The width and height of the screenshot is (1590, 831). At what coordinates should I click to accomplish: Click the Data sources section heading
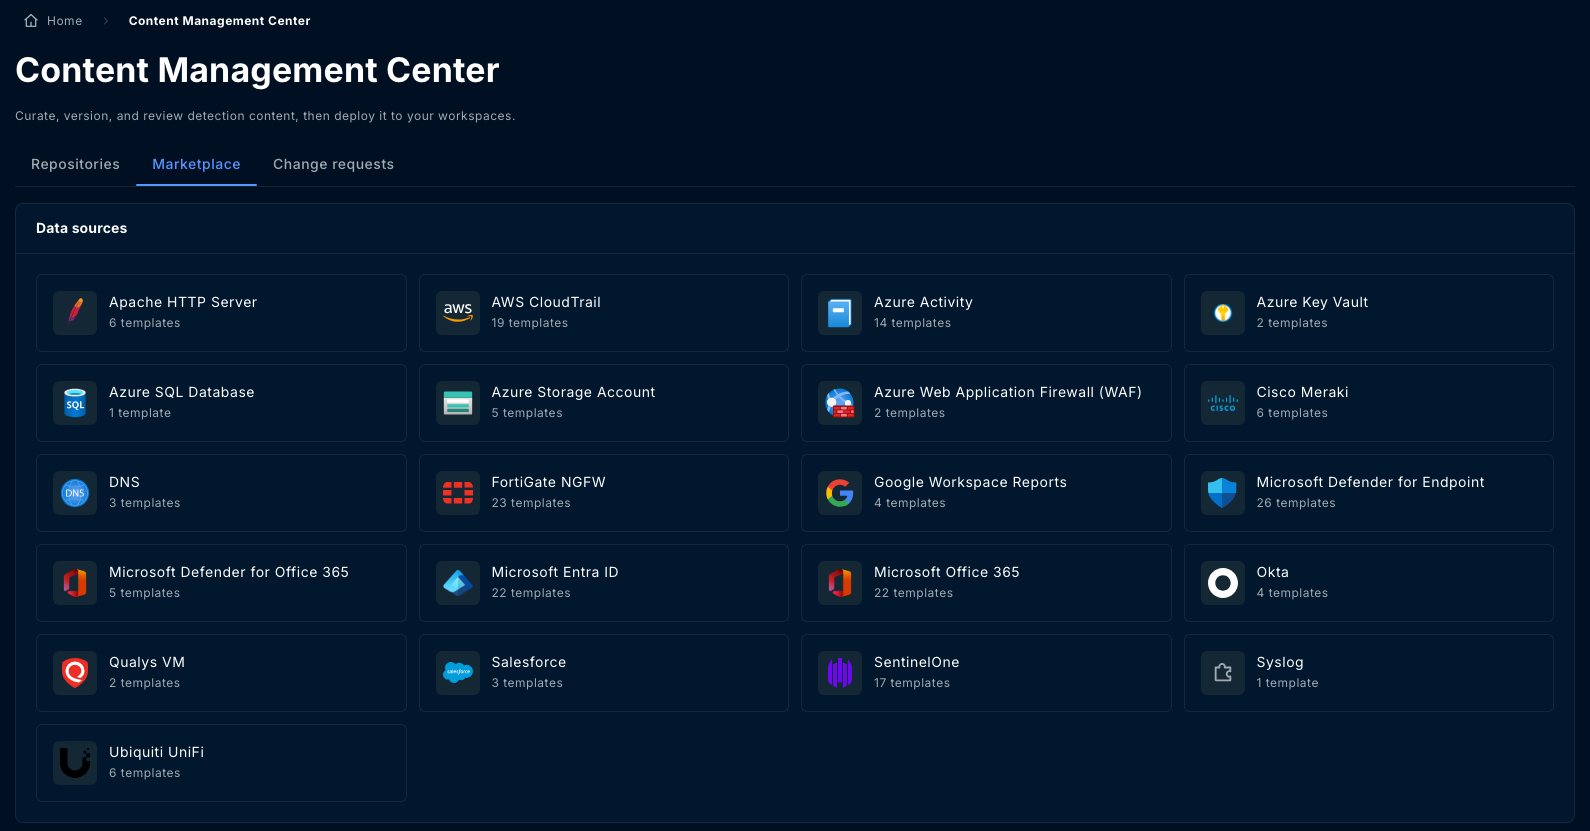[81, 228]
